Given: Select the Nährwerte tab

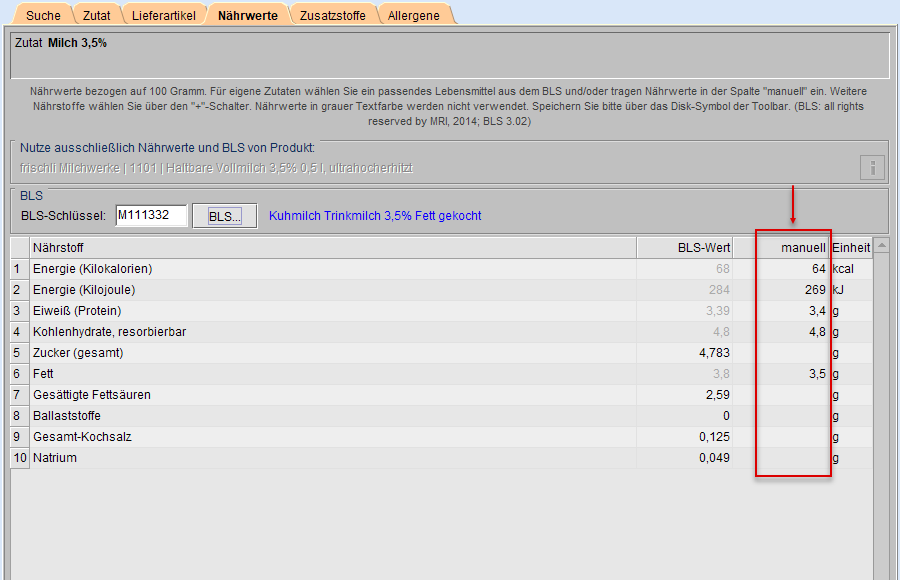Looking at the screenshot, I should click(247, 16).
